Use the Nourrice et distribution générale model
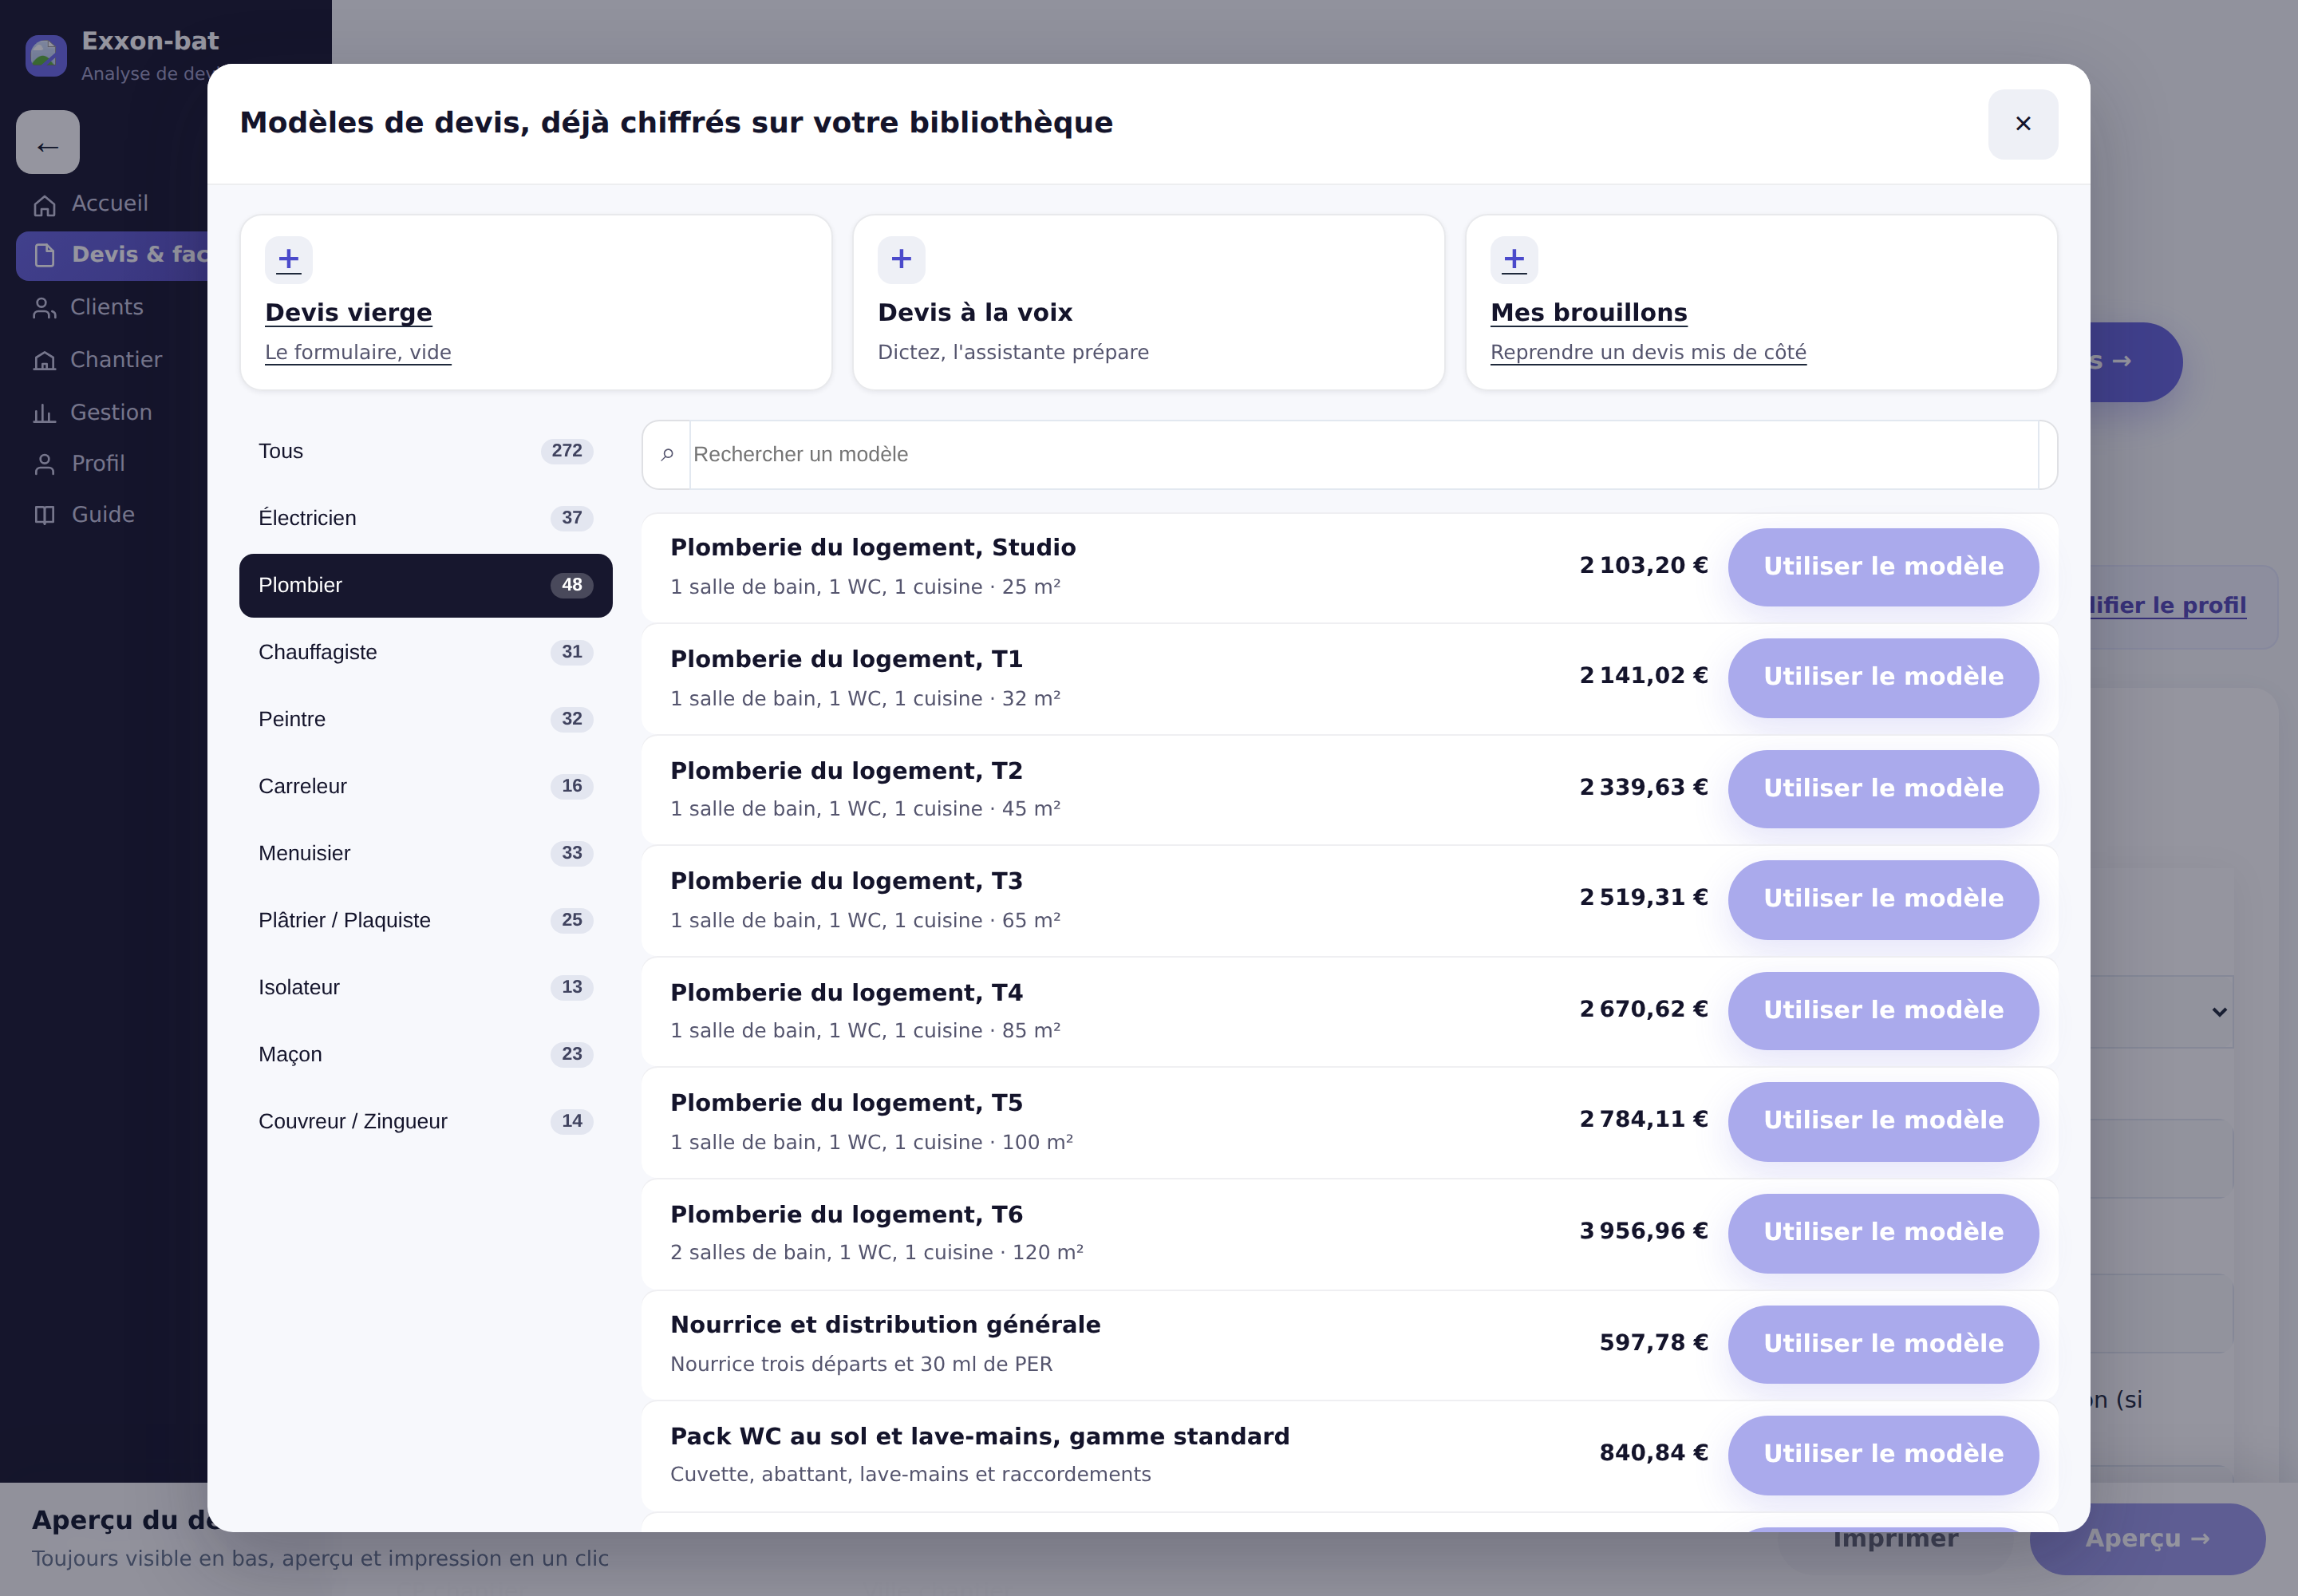The image size is (2298, 1596). [1883, 1344]
